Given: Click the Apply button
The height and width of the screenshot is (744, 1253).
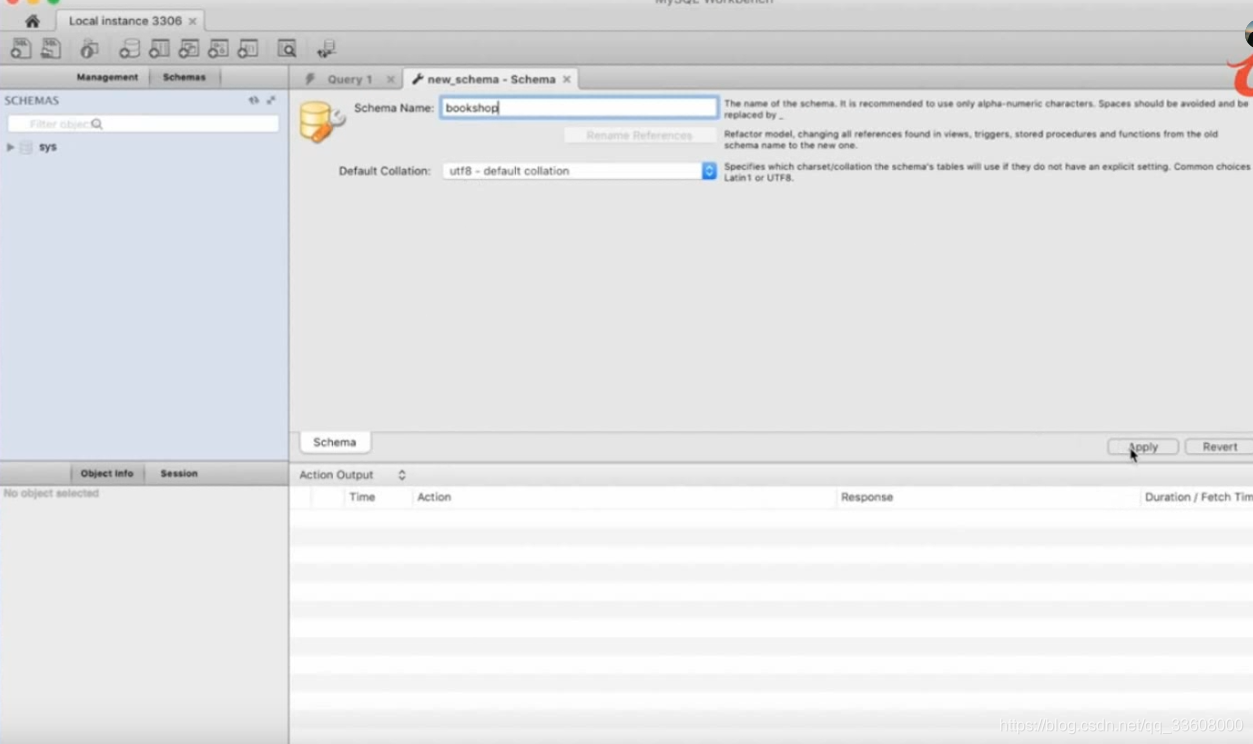Looking at the screenshot, I should (1142, 447).
